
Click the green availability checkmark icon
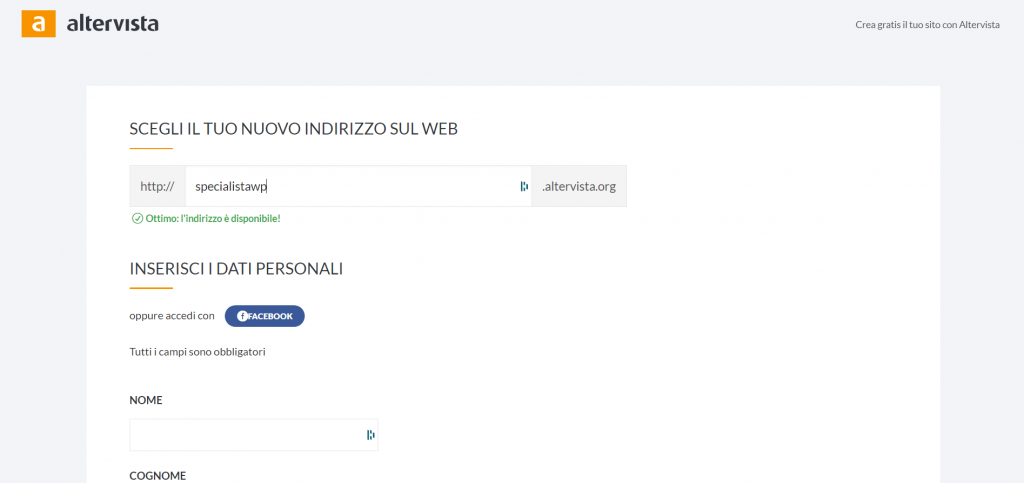(137, 218)
